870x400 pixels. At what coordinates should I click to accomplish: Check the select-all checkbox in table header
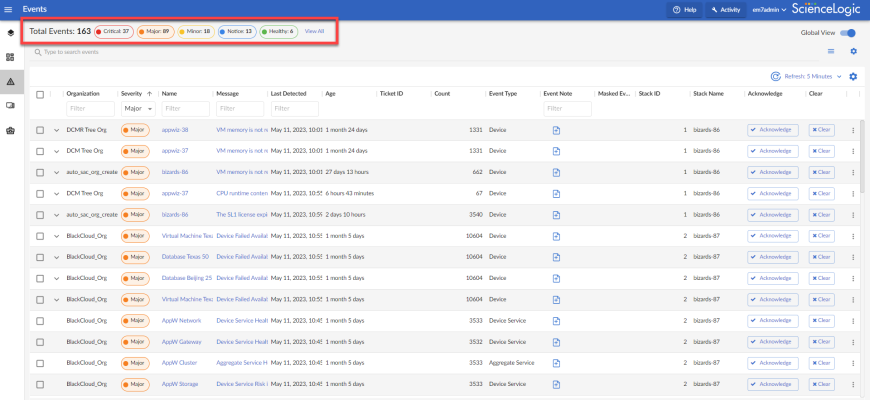coord(40,94)
